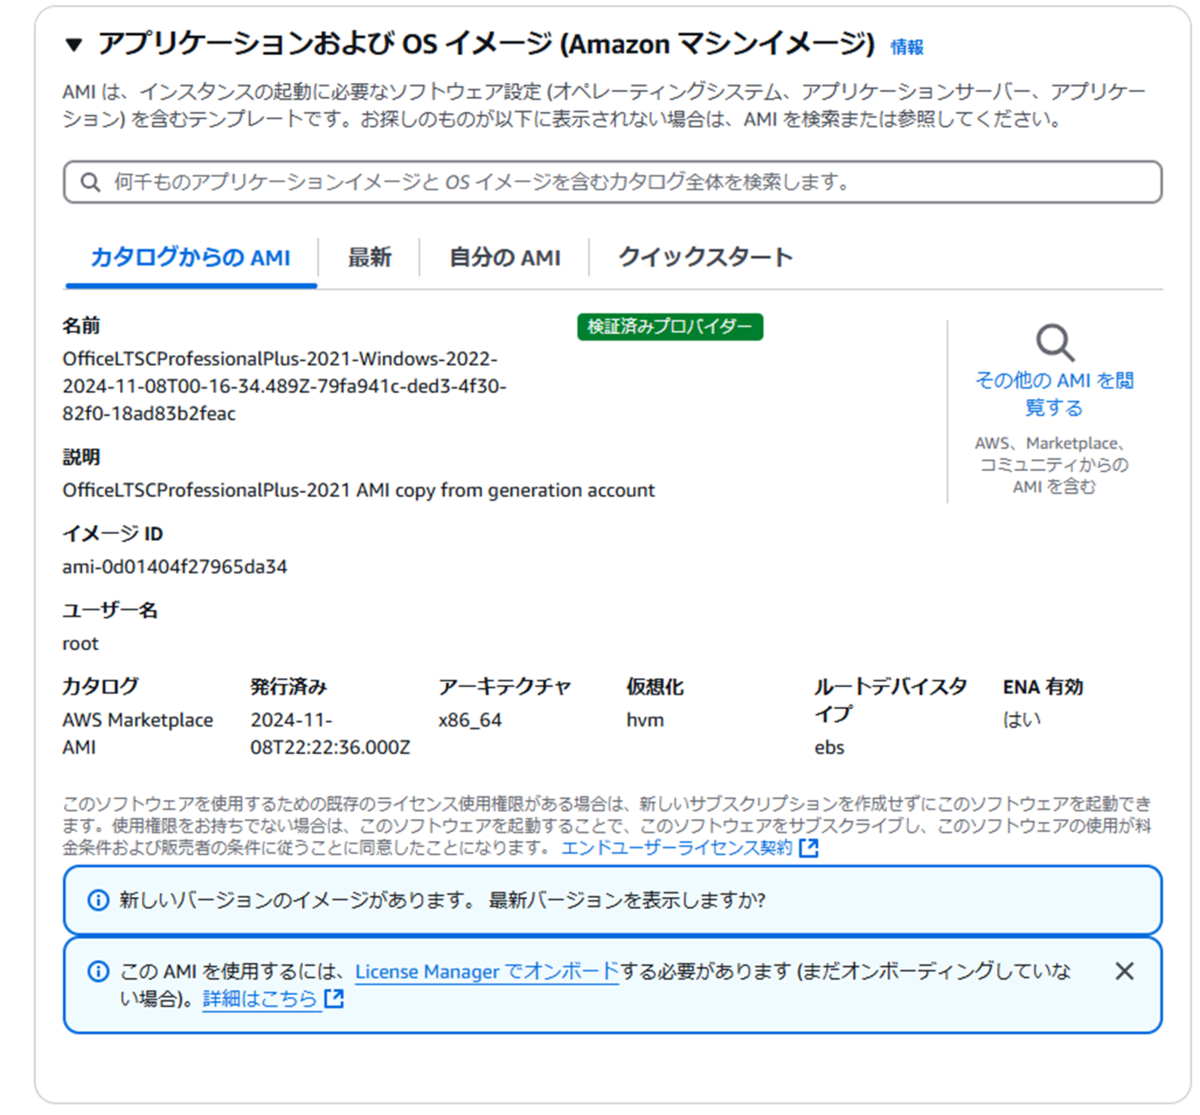Open the 情報 info link in header
Viewport: 1200px width, 1115px height.
coord(907,47)
